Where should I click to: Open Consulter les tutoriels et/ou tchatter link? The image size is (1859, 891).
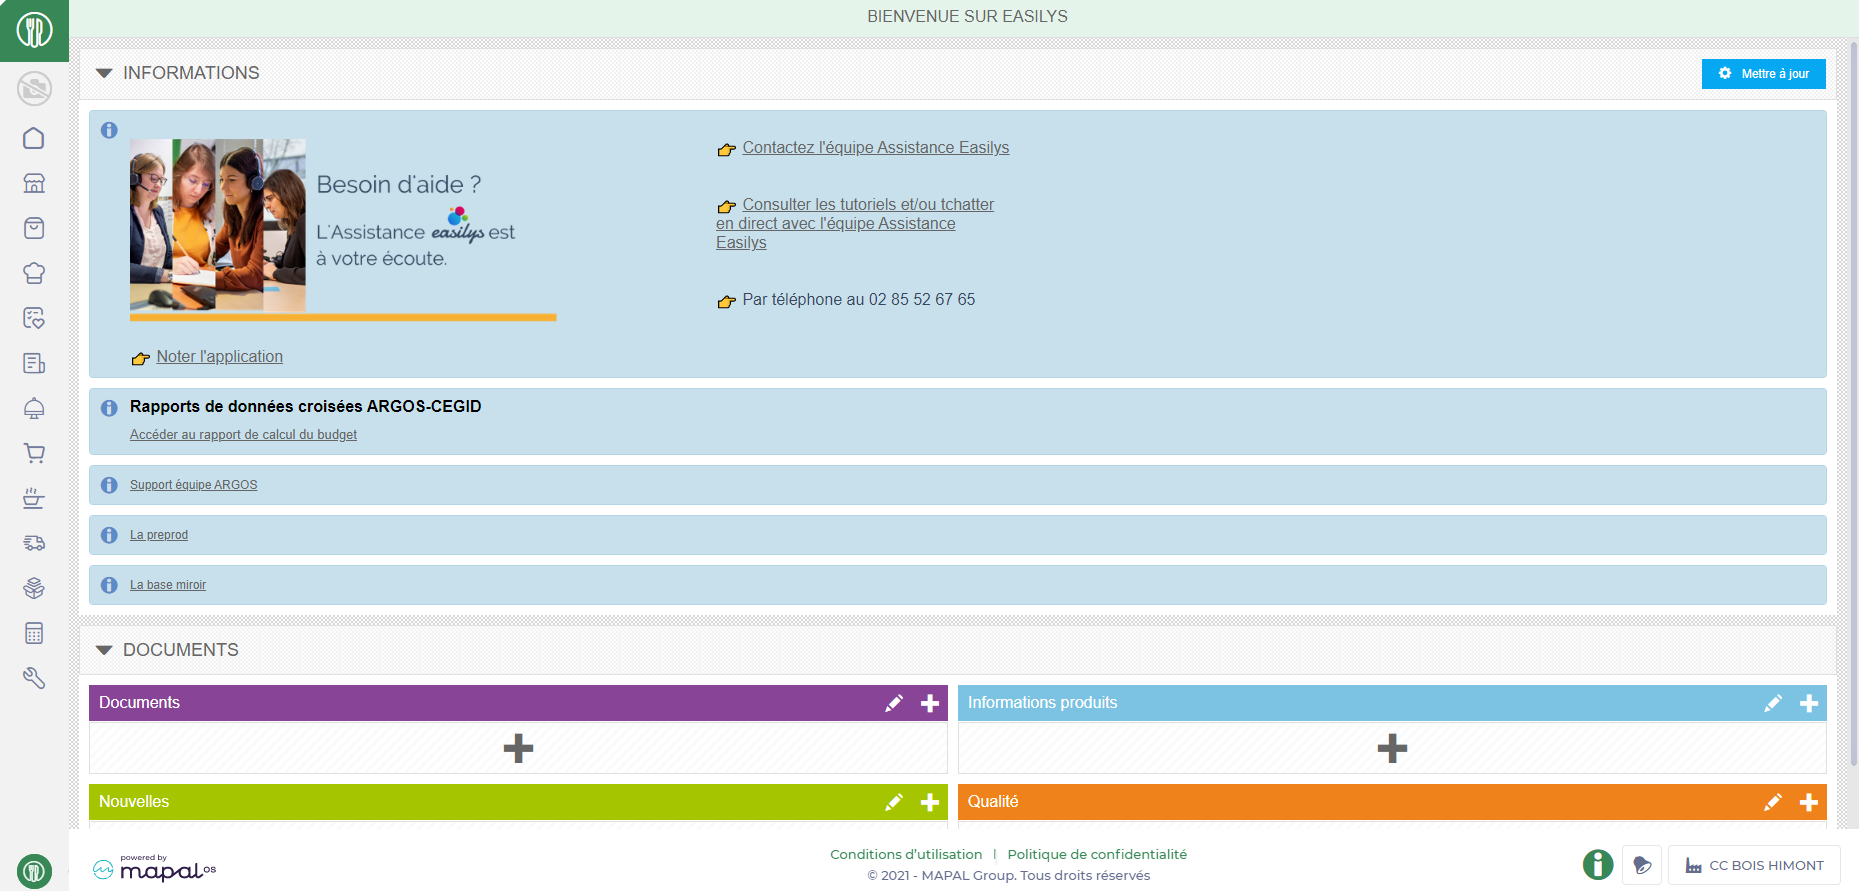(x=855, y=224)
